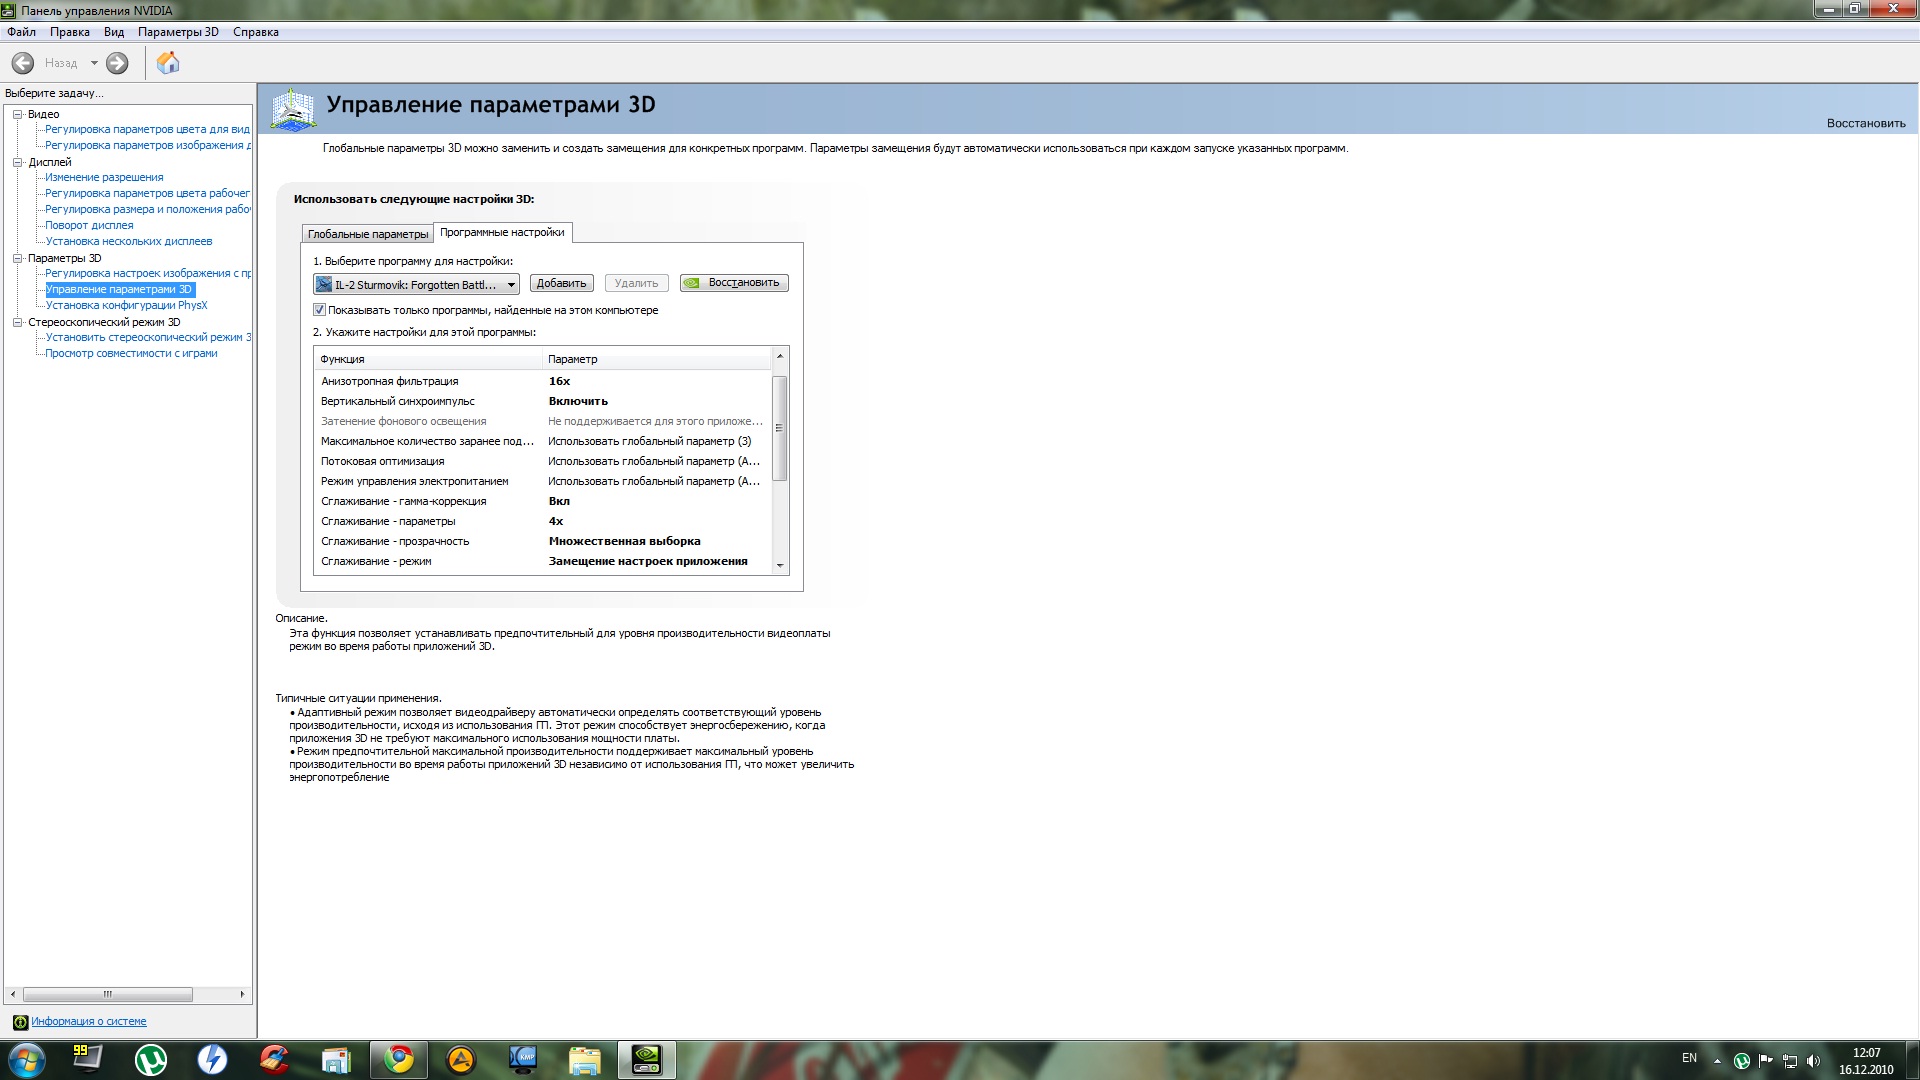
Task: Open the navigation history dropdown arrow
Action: (x=94, y=63)
